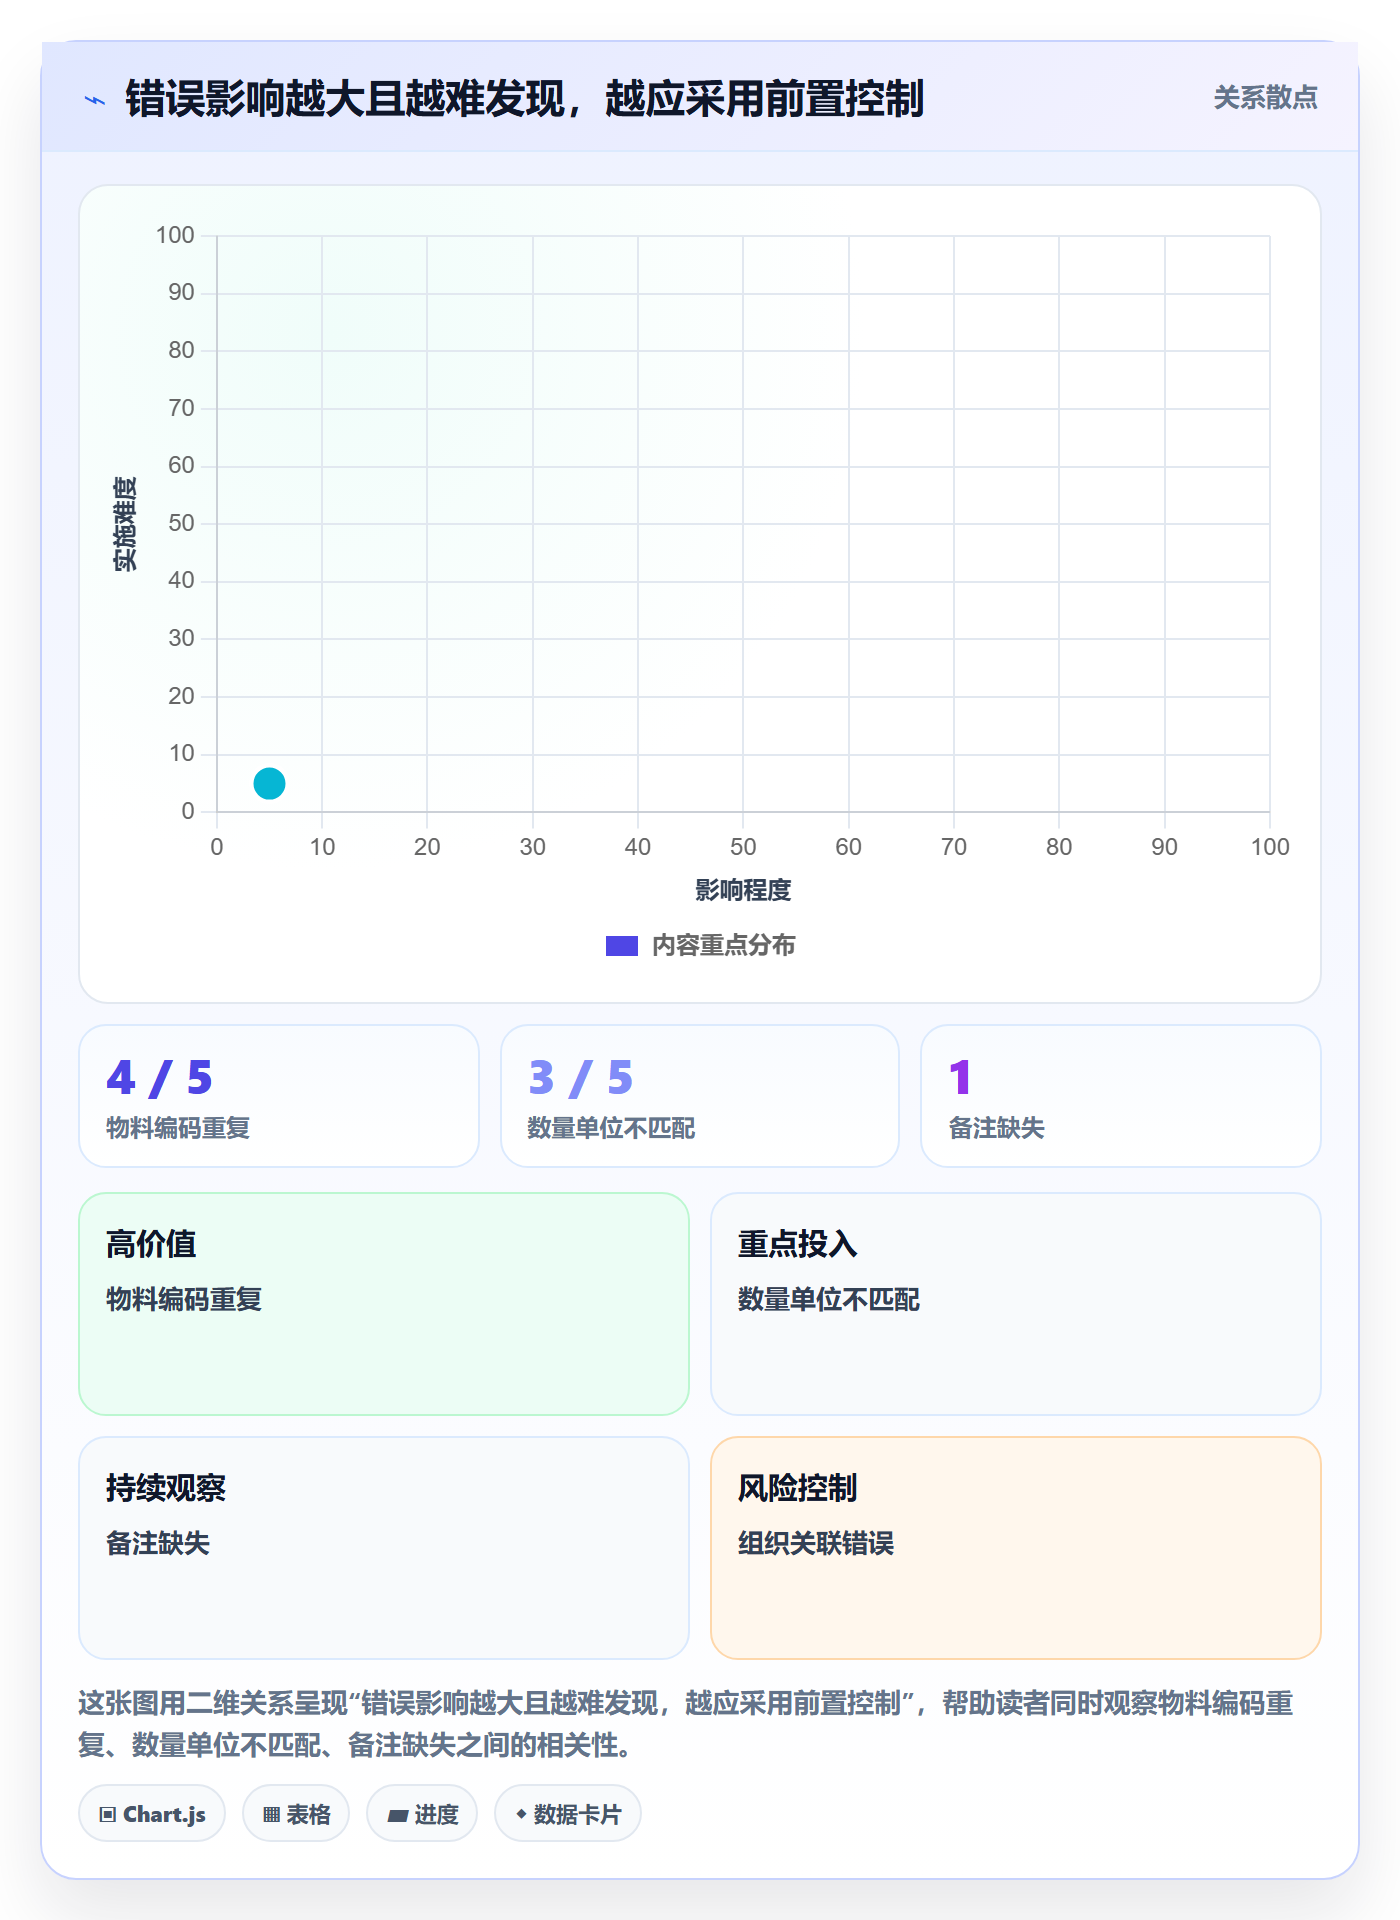Click the 表格 tag chip

(296, 1814)
